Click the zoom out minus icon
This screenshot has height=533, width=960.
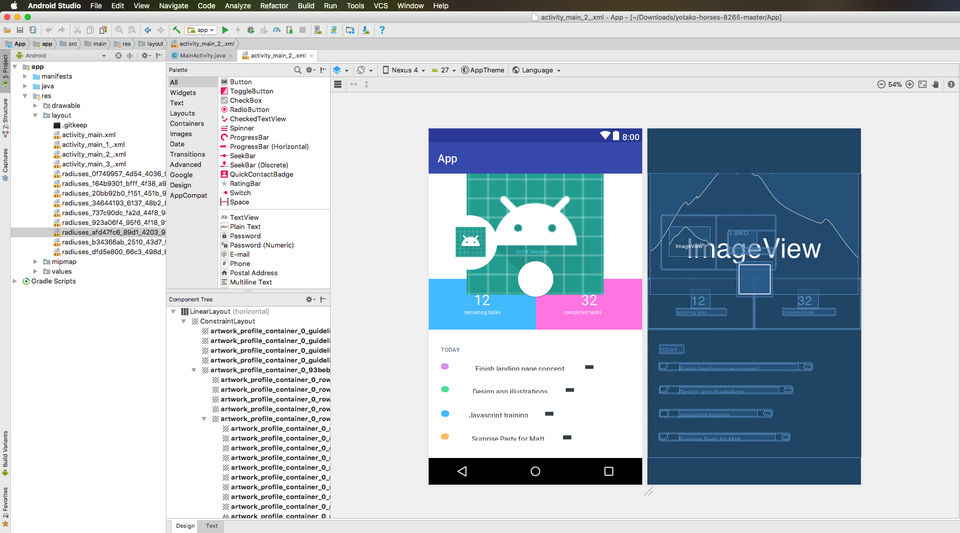coord(880,84)
